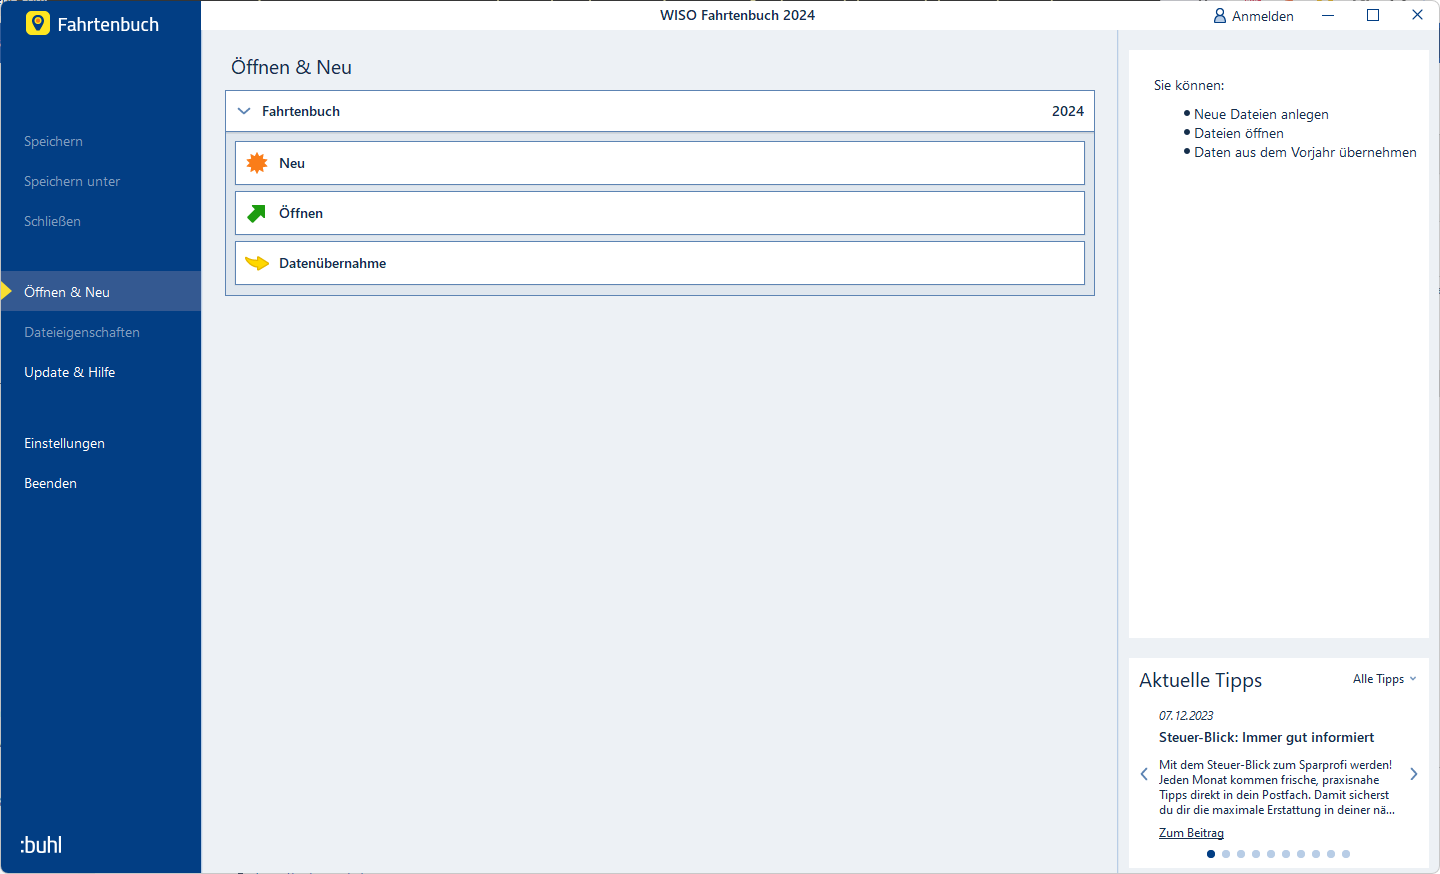Open Update & Hilfe in the sidebar
The width and height of the screenshot is (1440, 874).
[70, 372]
